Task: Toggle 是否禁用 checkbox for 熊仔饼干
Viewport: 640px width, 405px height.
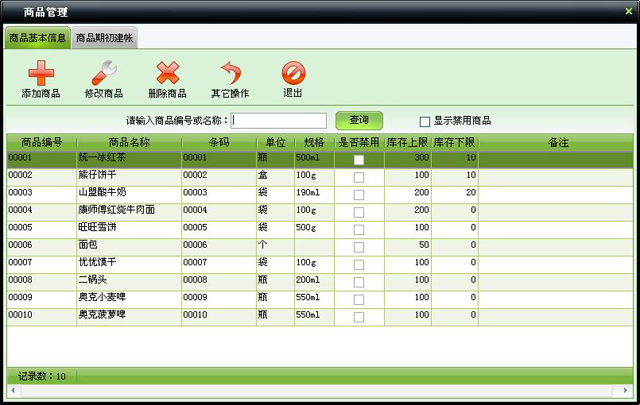Action: 358,176
